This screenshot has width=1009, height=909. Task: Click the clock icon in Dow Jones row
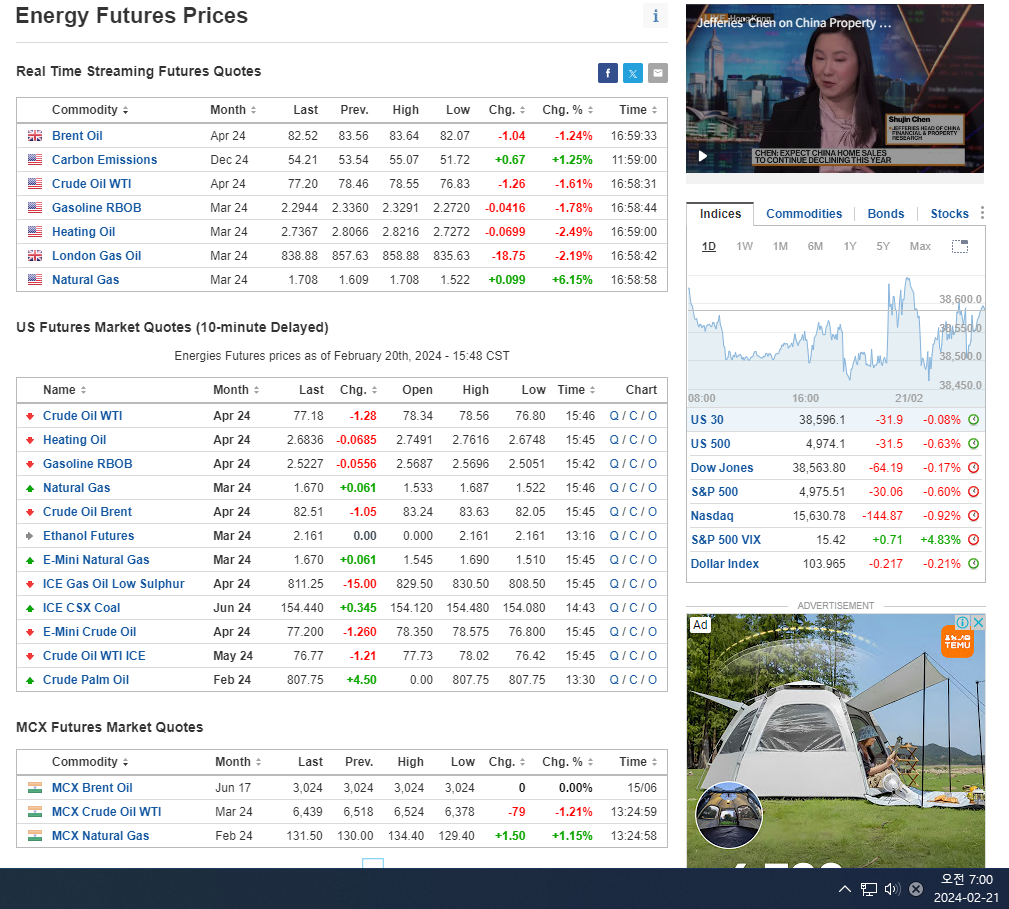[x=974, y=468]
